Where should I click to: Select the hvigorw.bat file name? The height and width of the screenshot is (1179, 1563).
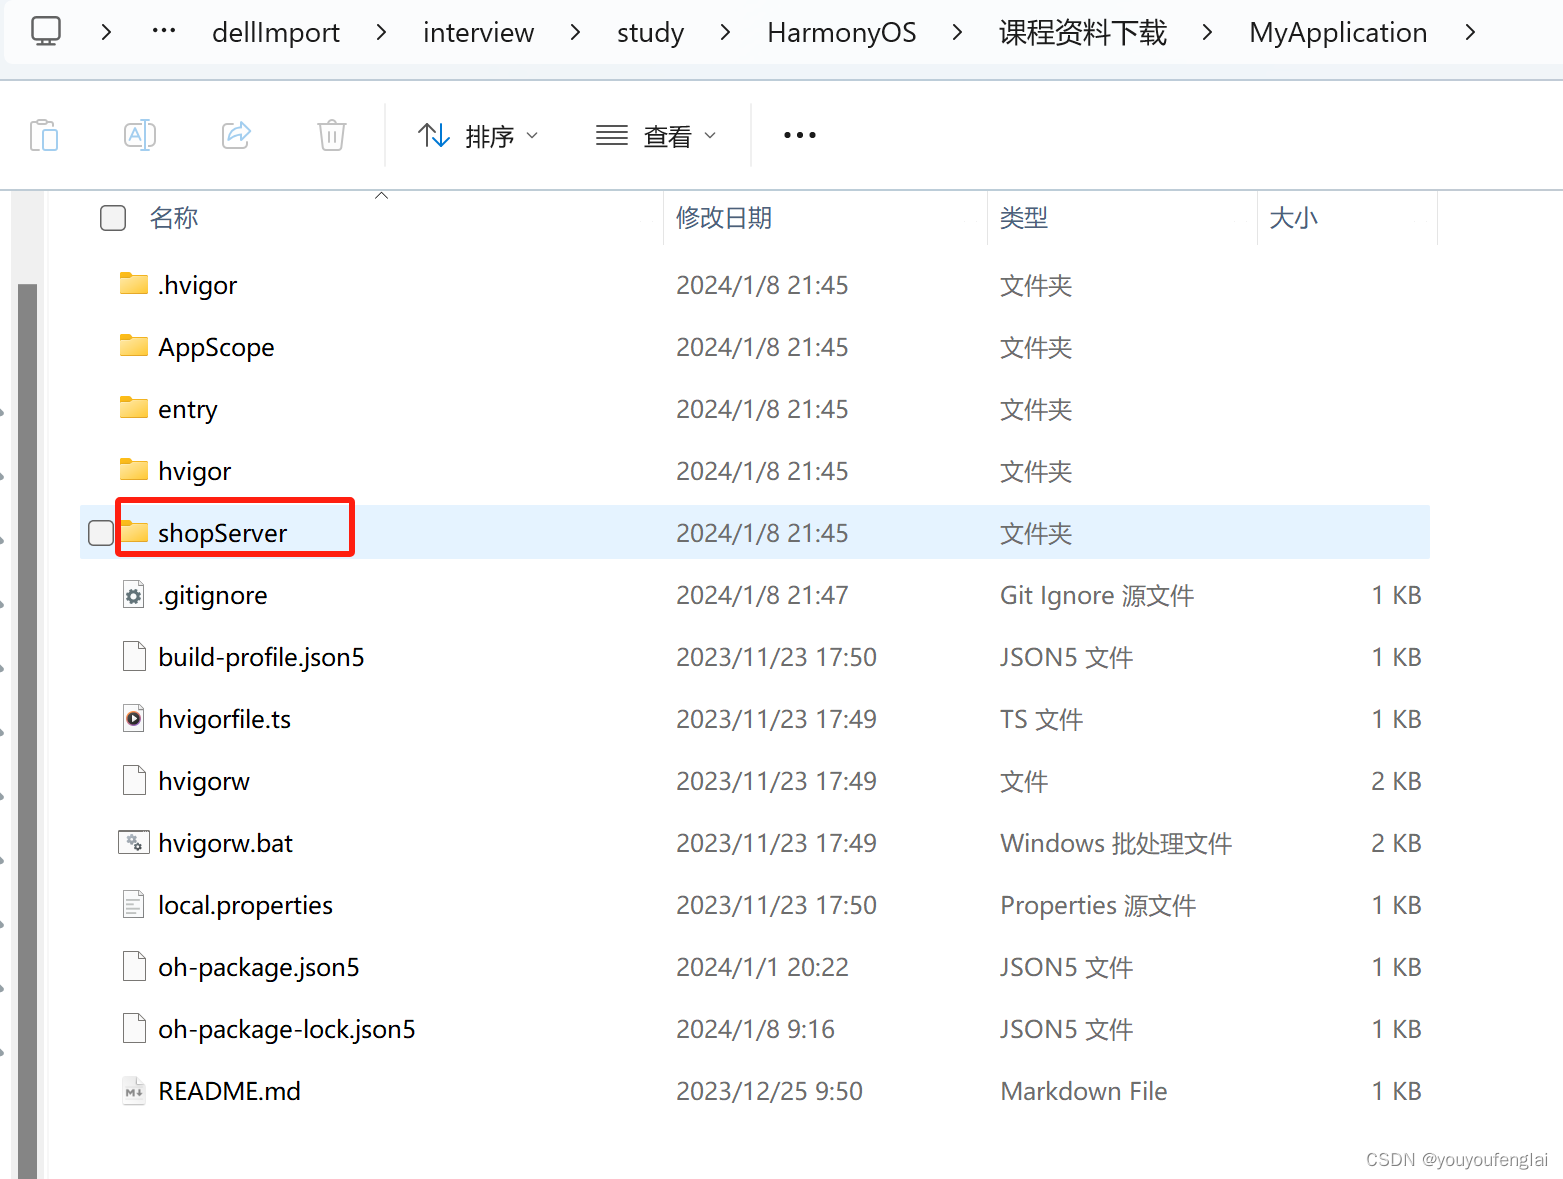(225, 843)
